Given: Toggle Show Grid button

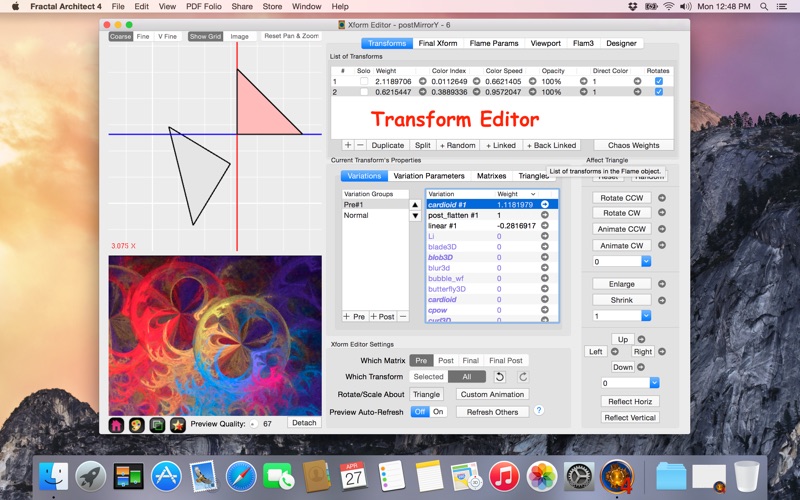Looking at the screenshot, I should [205, 36].
